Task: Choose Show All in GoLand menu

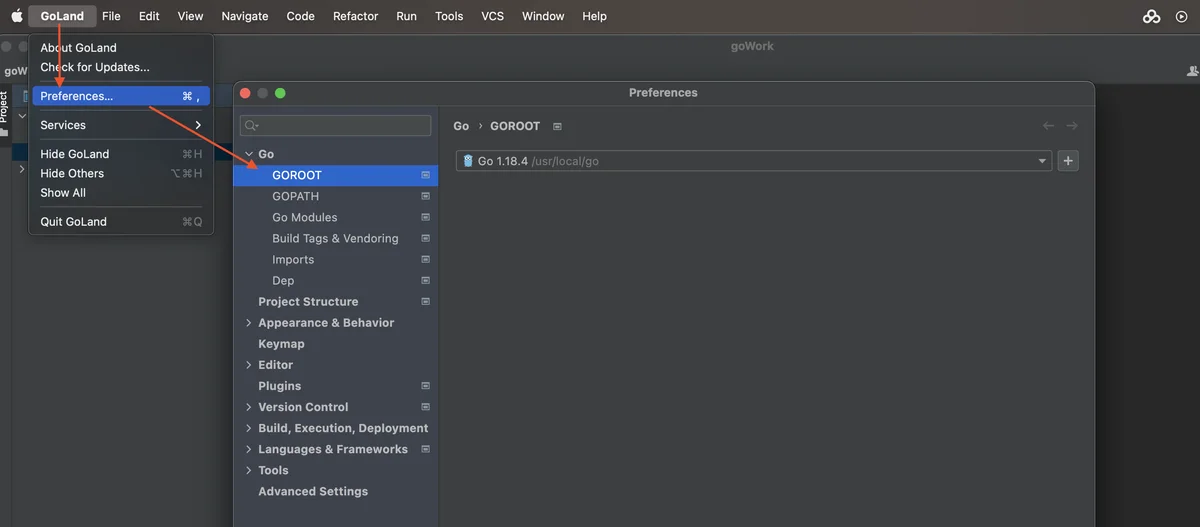Action: click(121, 192)
